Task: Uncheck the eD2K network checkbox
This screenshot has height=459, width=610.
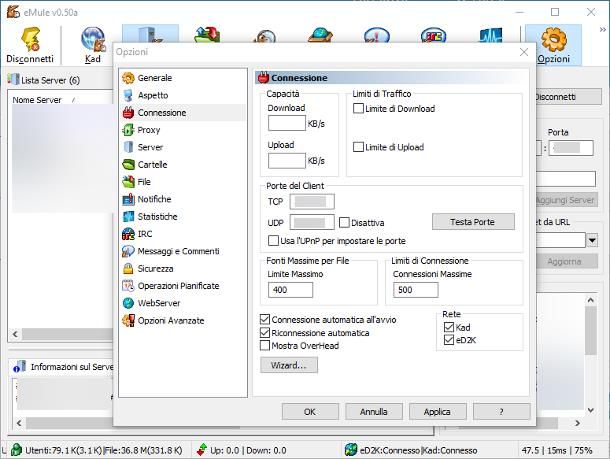Action: pos(449,340)
